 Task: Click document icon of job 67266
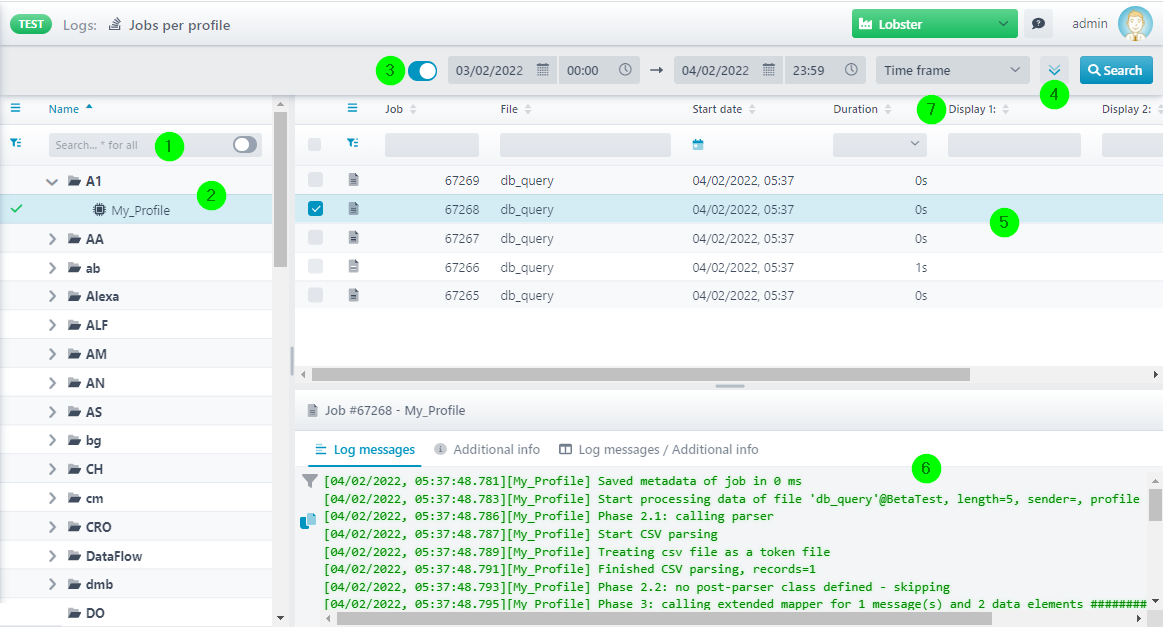click(354, 266)
